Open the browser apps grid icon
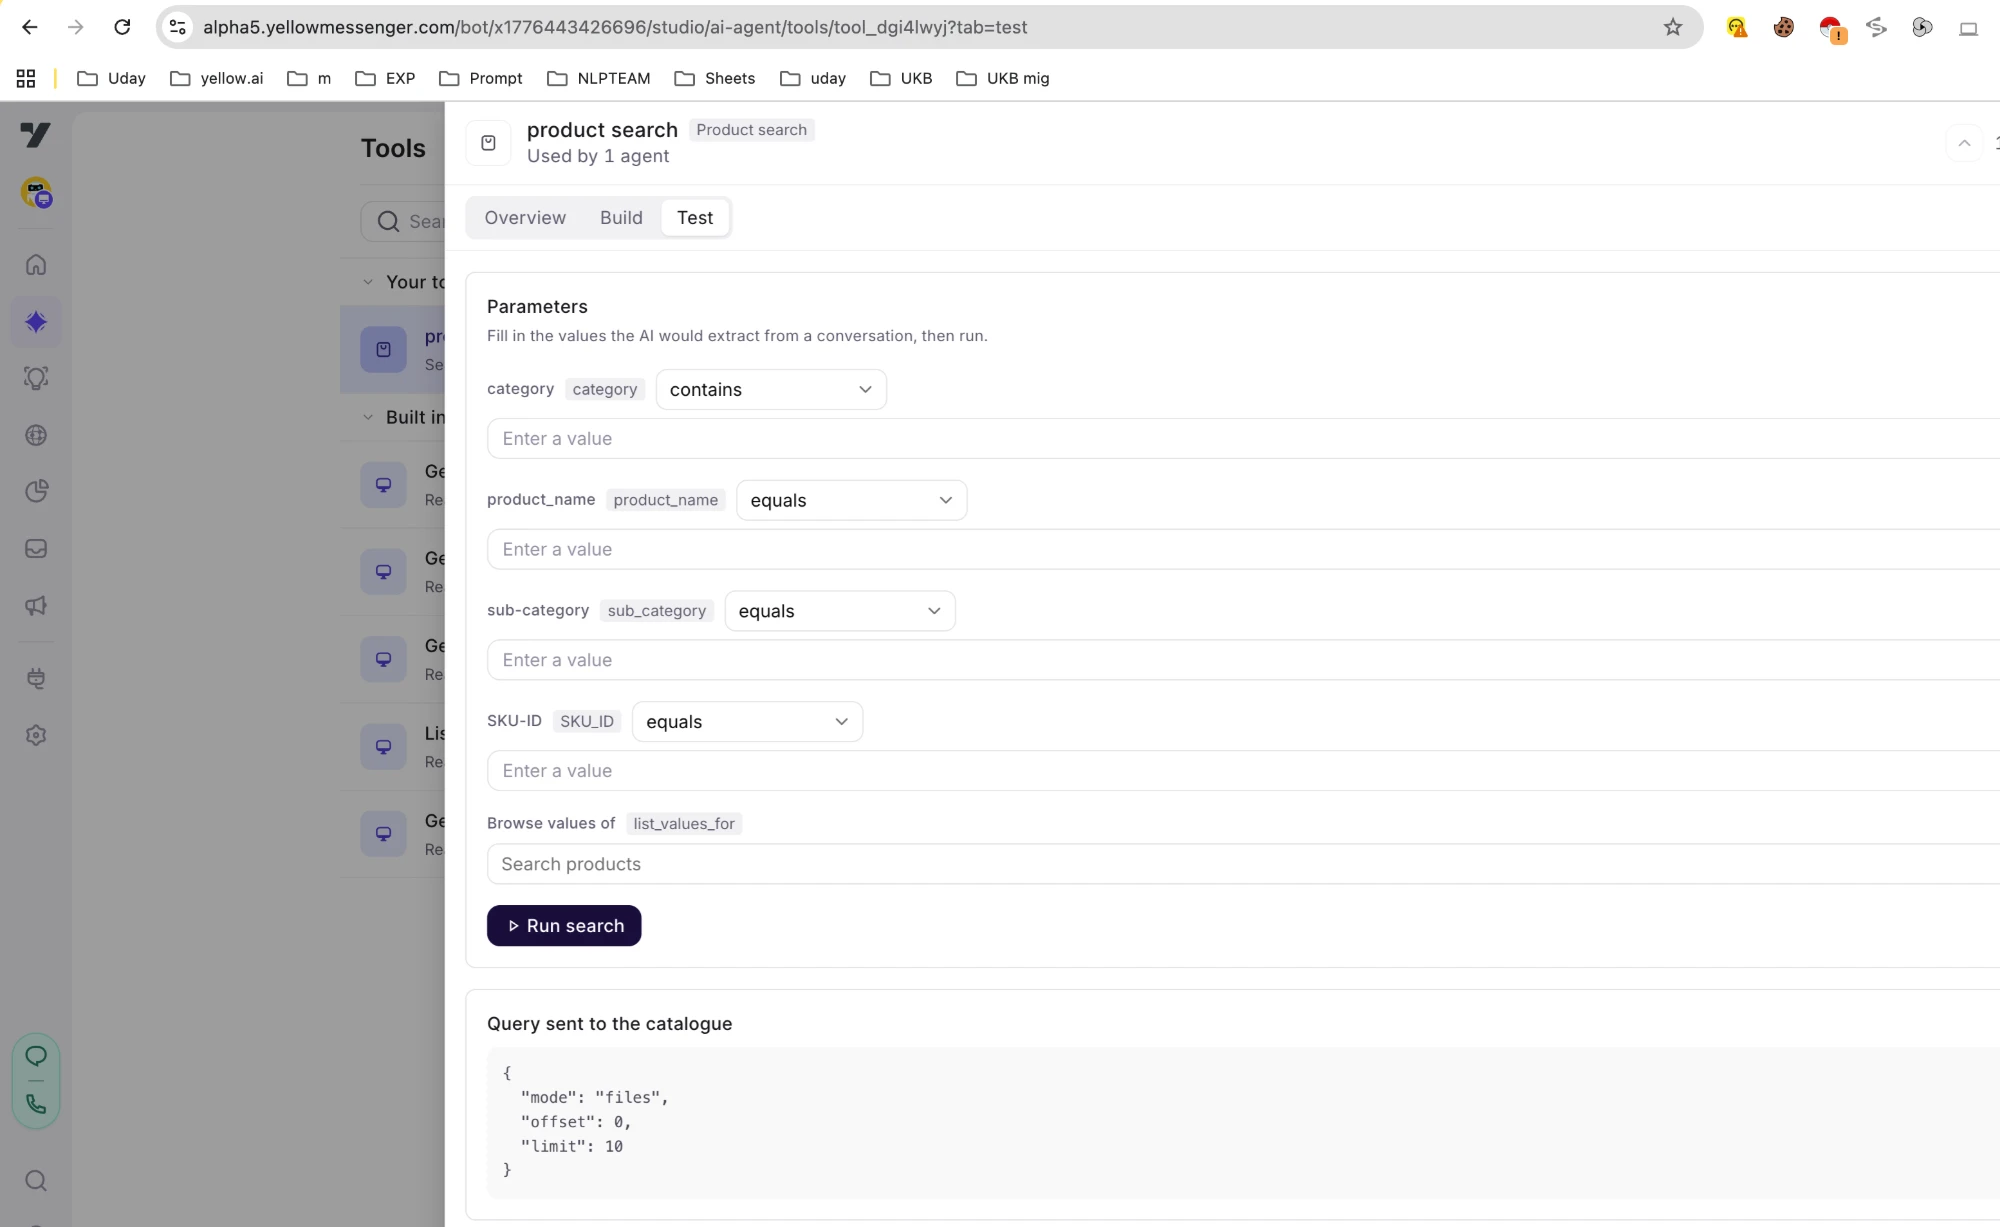 (26, 78)
